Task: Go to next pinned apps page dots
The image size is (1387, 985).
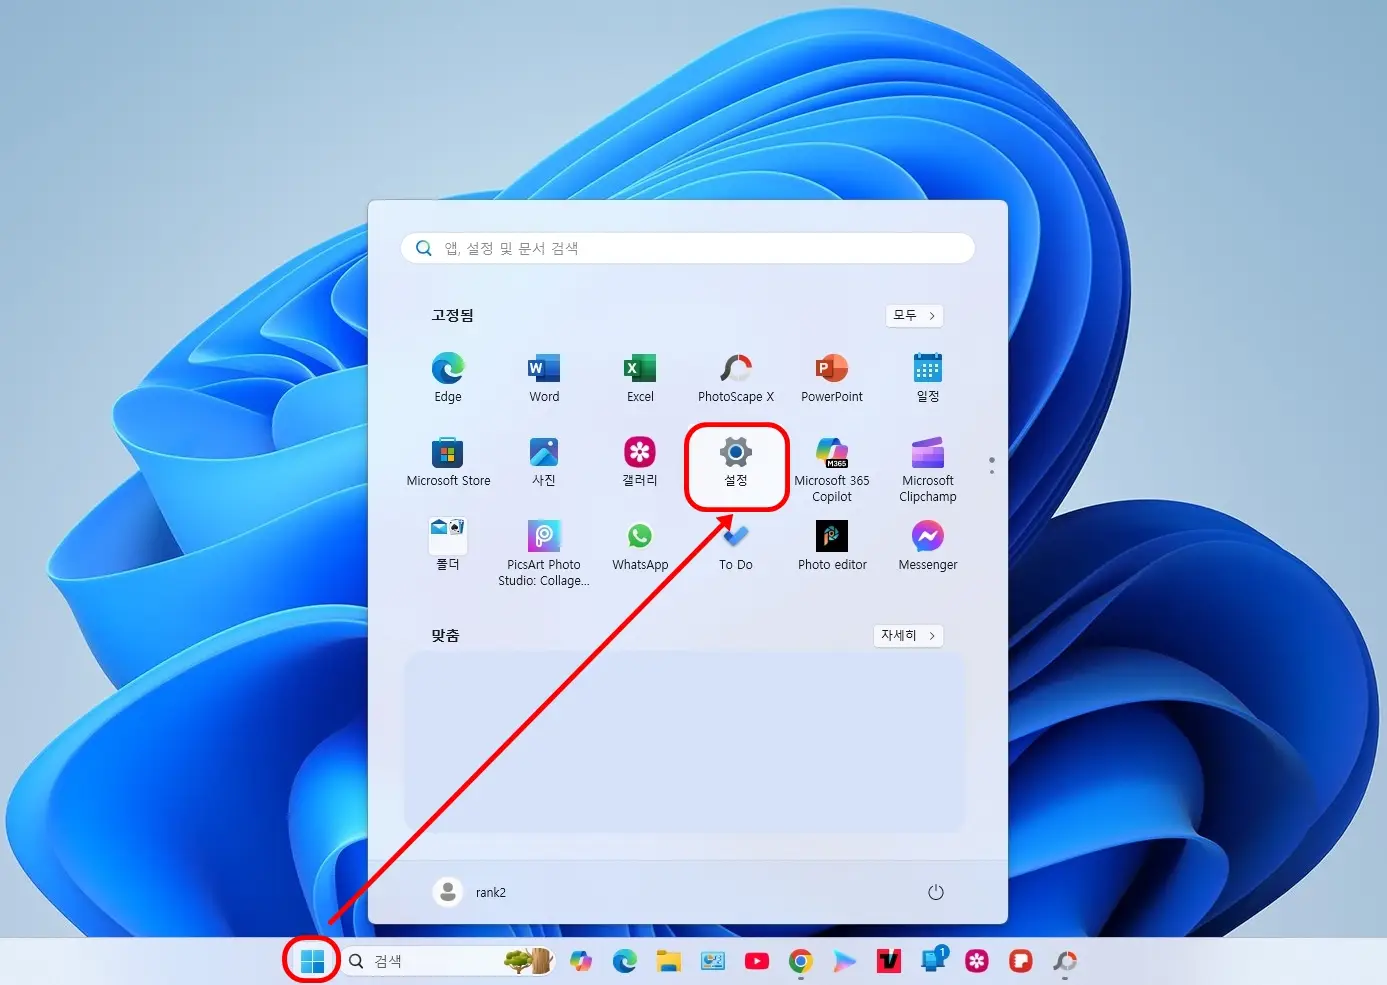Action: pyautogui.click(x=991, y=465)
